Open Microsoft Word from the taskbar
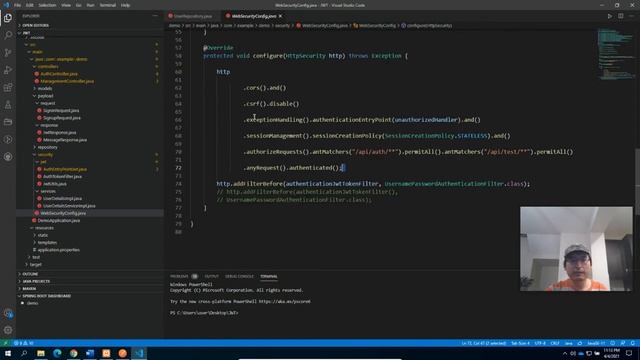640x360 pixels. [90, 353]
